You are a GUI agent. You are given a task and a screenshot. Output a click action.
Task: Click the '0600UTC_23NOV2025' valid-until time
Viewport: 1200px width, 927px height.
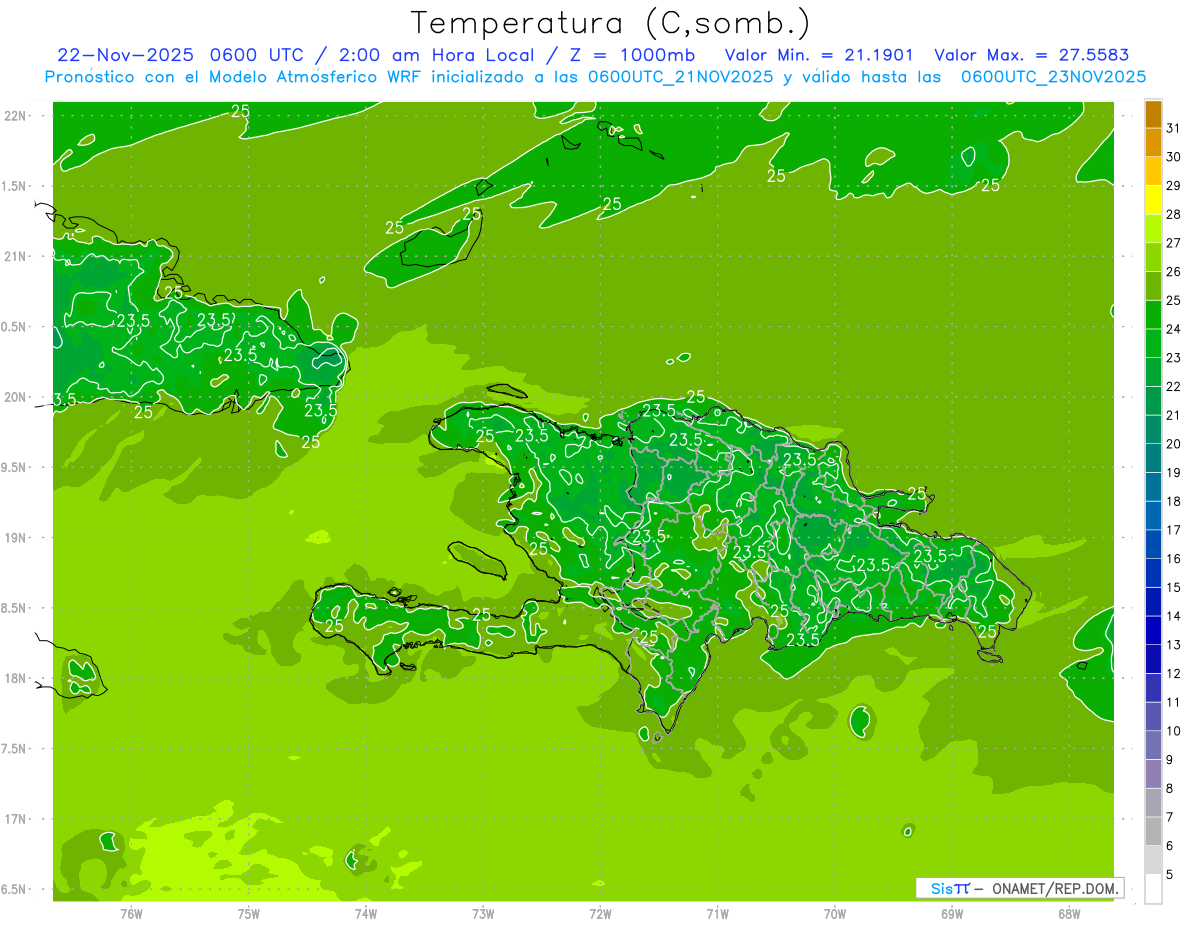pos(1054,77)
